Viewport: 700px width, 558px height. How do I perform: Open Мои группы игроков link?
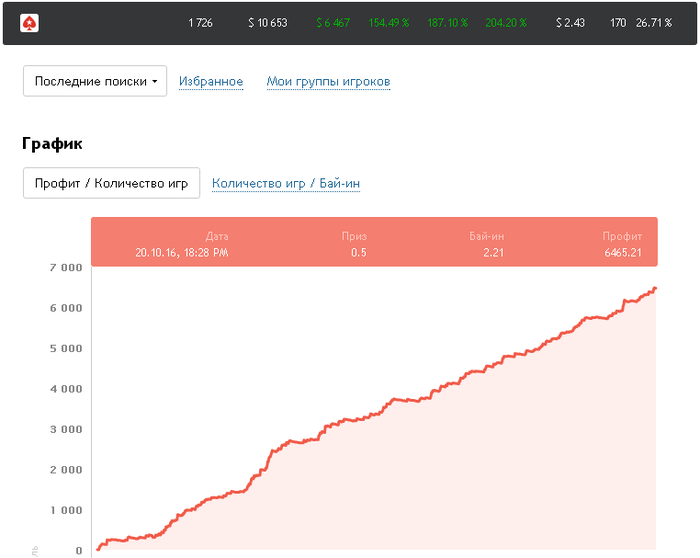[x=328, y=81]
